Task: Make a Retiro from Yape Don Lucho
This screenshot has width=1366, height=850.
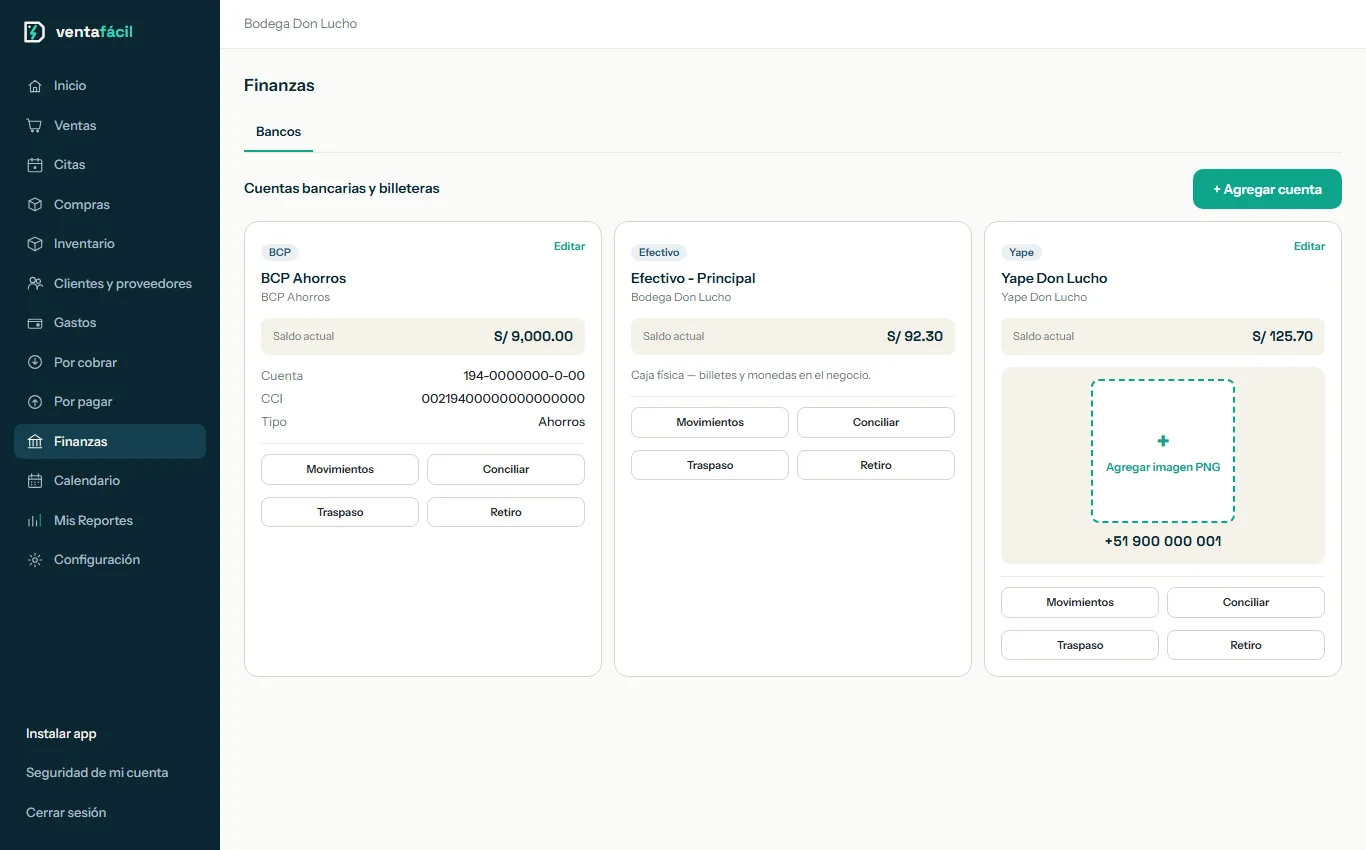Action: 1246,645
